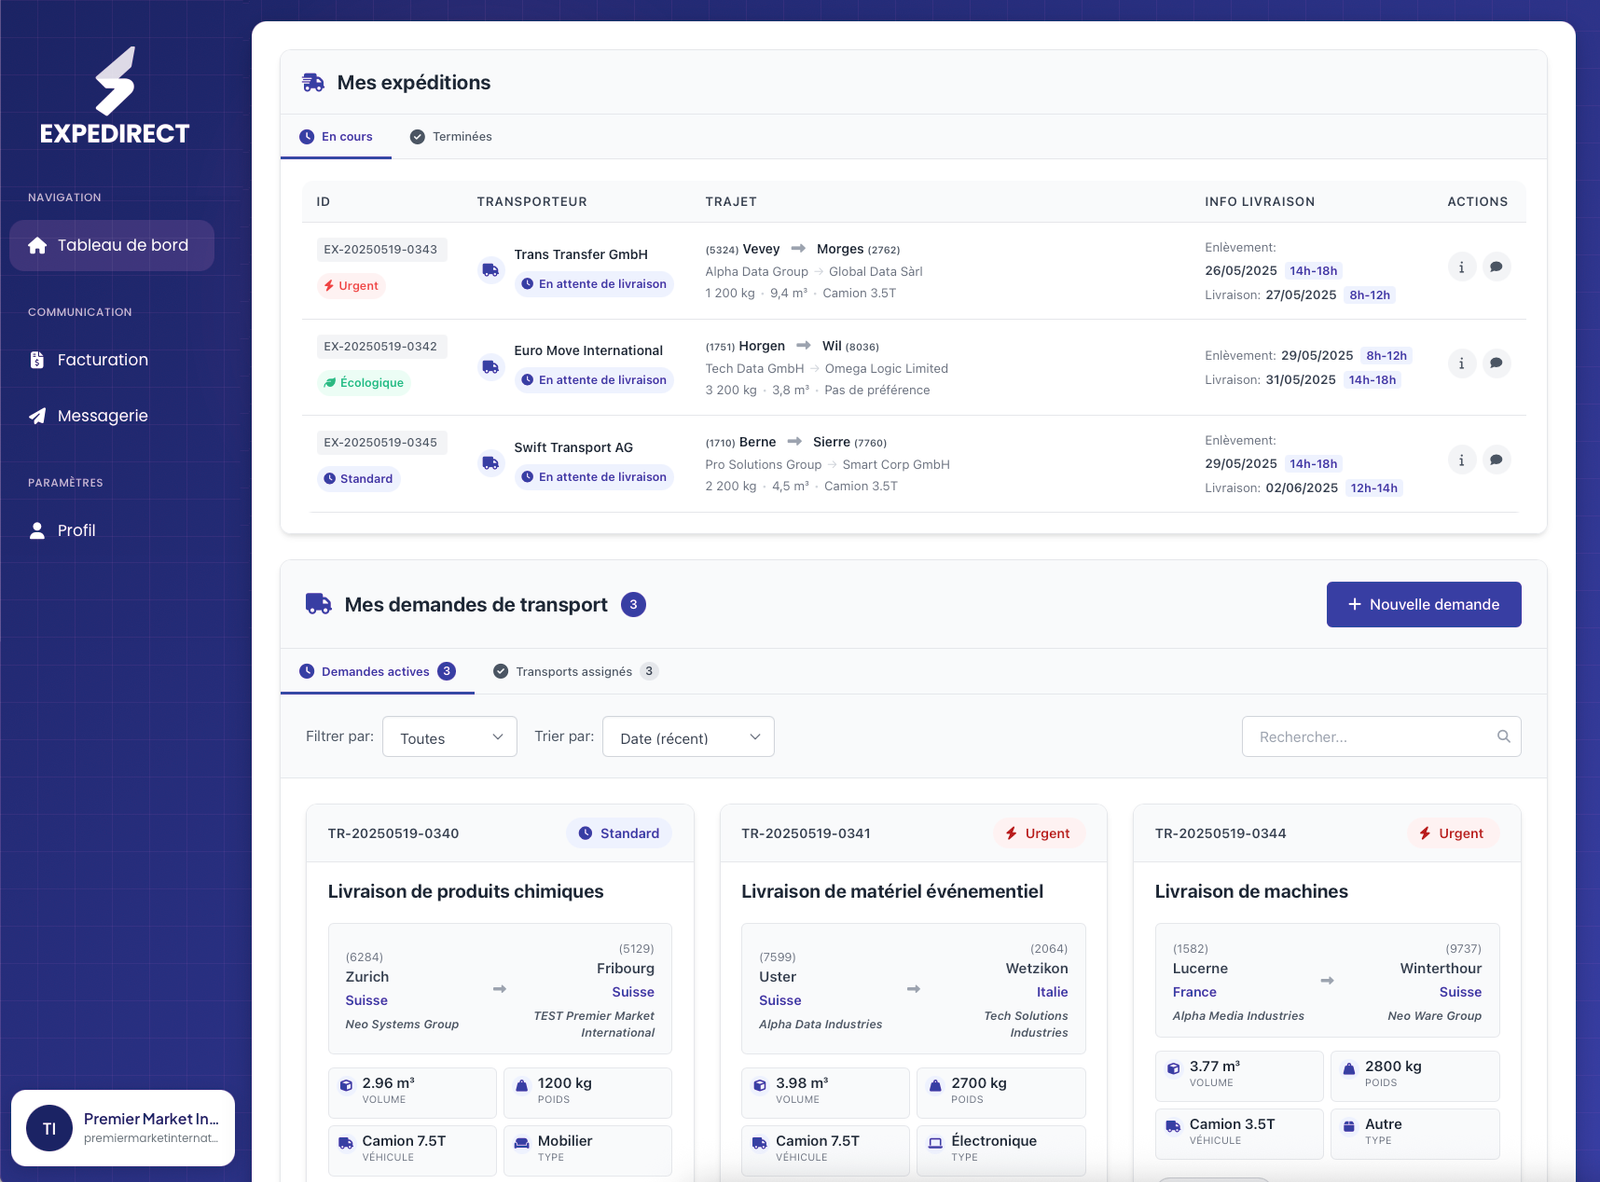This screenshot has width=1600, height=1182.
Task: Click the truck icon beside Camion 3.5T véhicule
Action: point(1173,1127)
